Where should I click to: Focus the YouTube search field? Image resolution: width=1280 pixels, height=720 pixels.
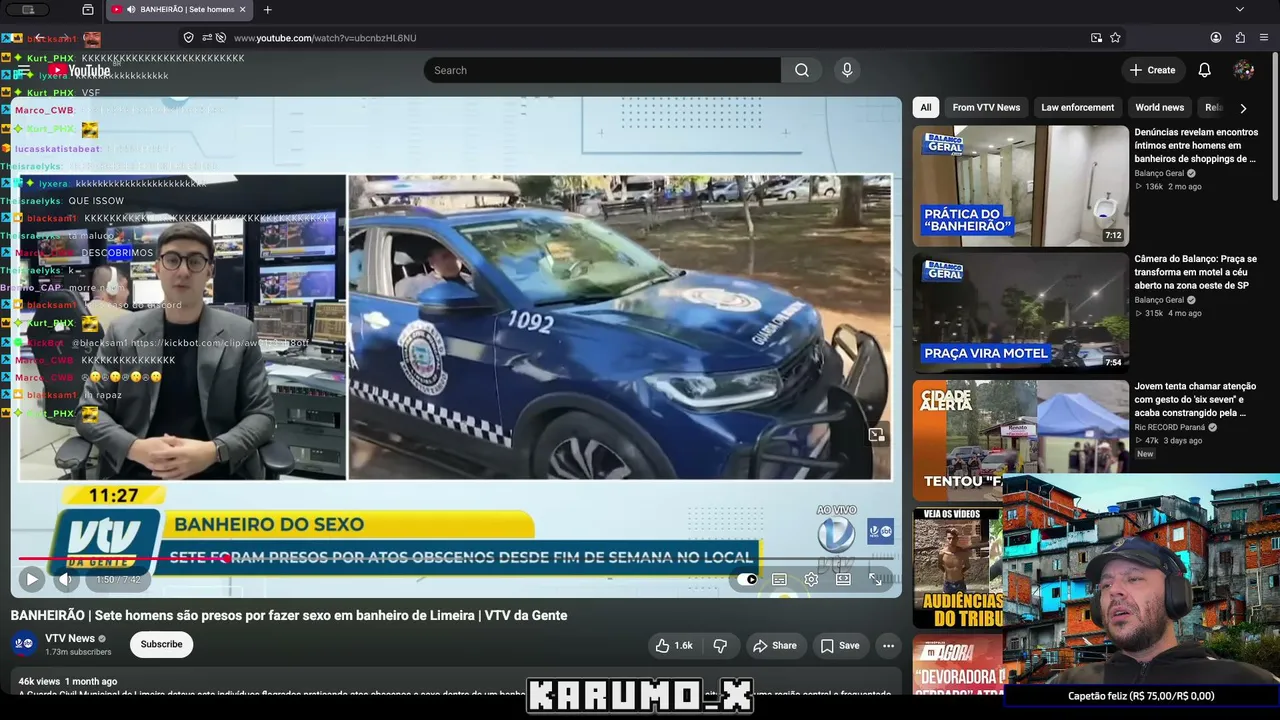[x=602, y=70]
